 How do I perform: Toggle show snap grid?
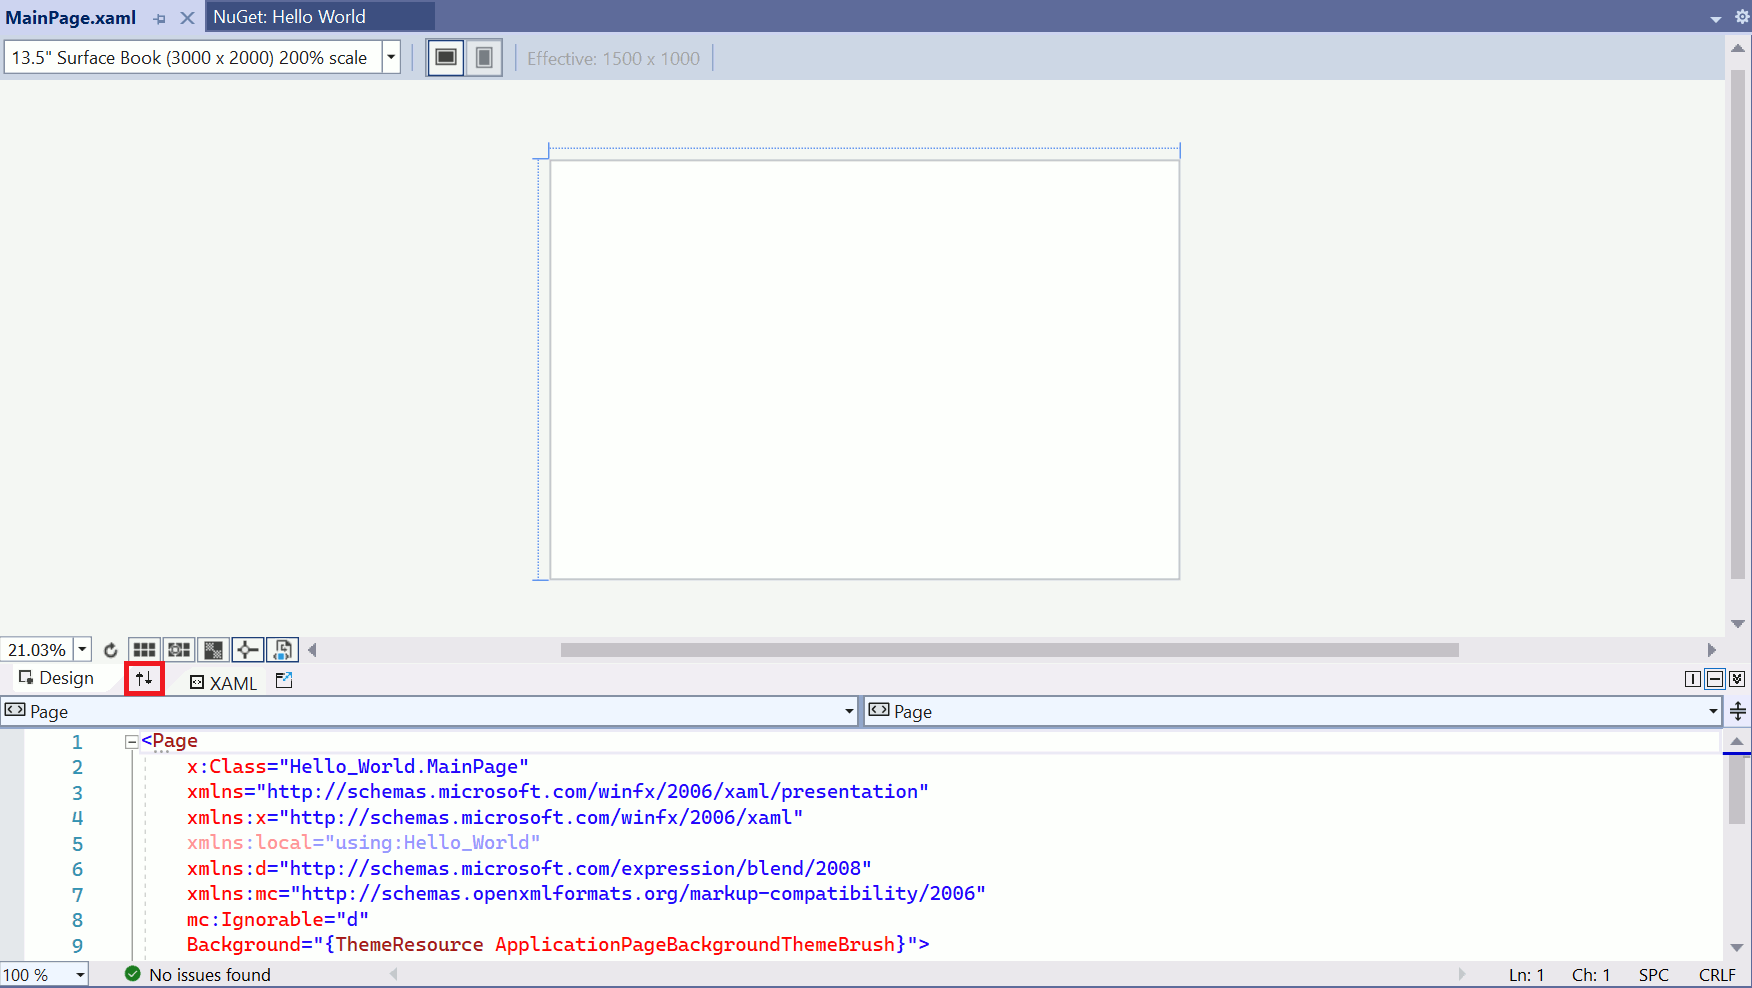click(144, 650)
